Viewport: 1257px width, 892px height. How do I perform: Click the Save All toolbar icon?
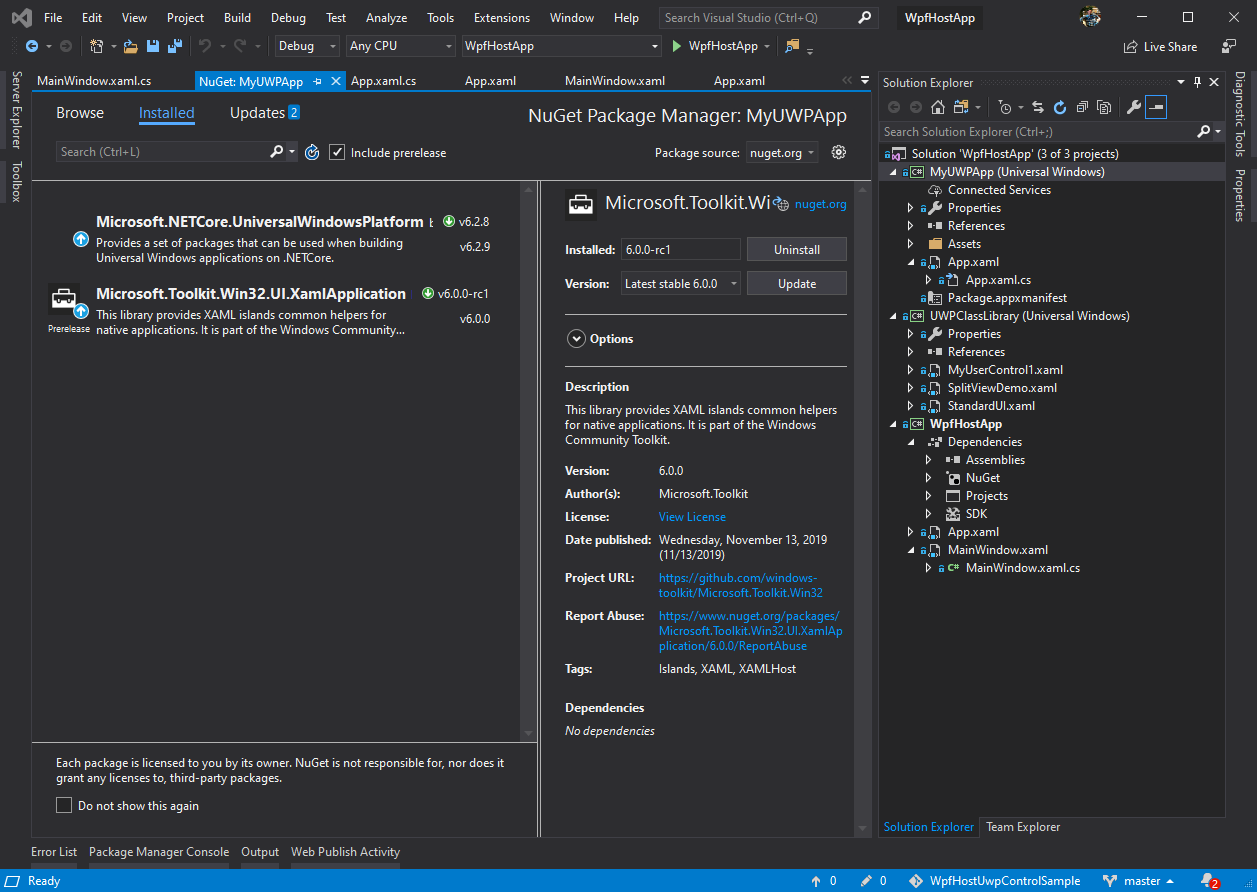(x=174, y=46)
